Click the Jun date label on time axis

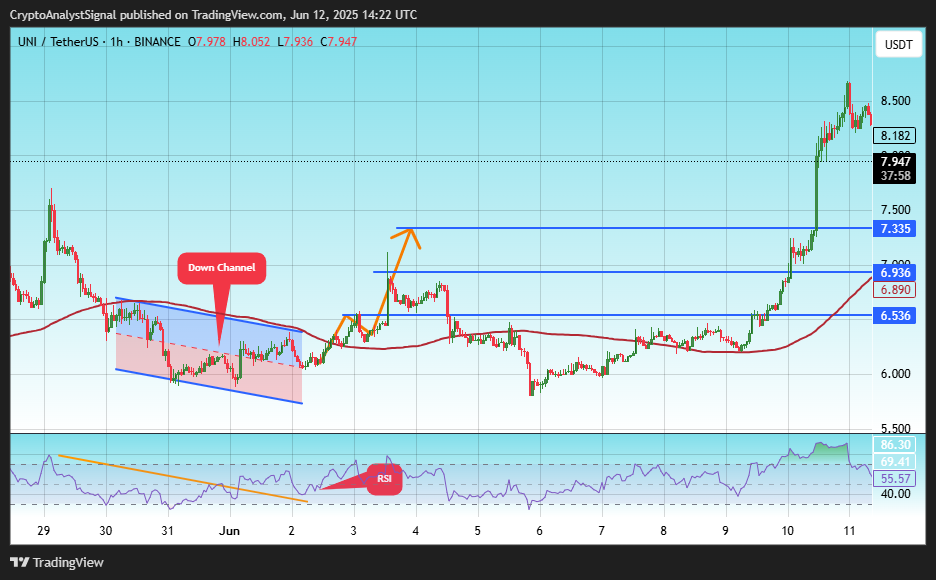(x=229, y=530)
